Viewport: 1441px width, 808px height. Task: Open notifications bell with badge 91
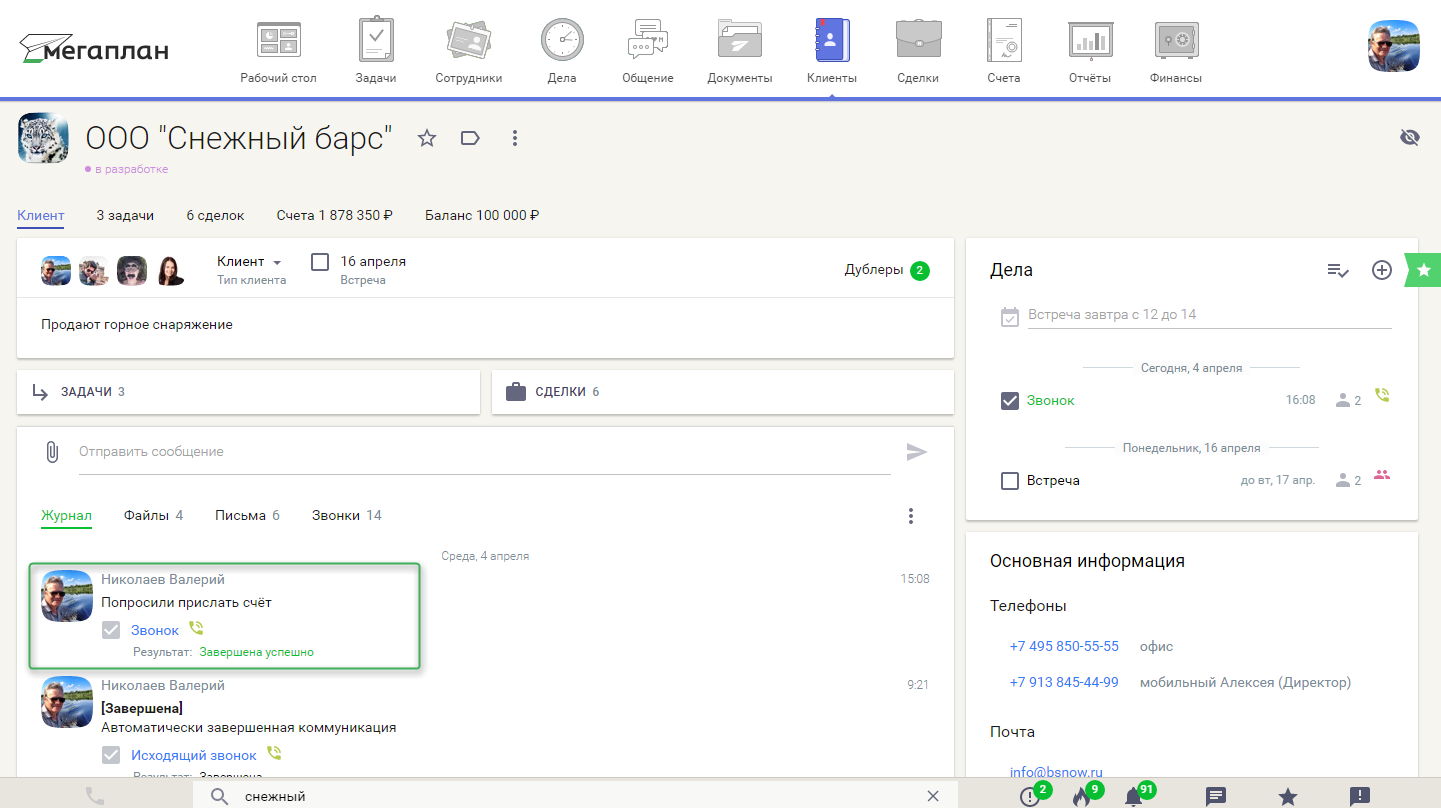pyautogui.click(x=1134, y=796)
